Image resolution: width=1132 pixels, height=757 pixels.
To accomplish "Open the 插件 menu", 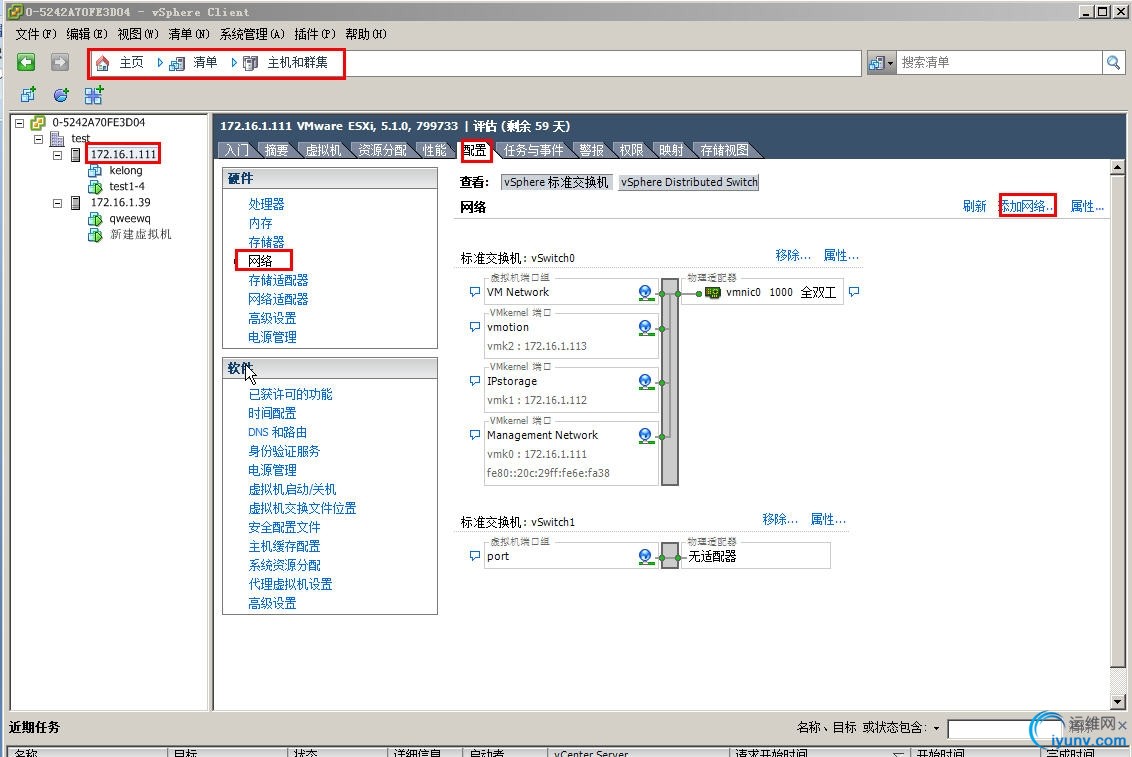I will [315, 34].
